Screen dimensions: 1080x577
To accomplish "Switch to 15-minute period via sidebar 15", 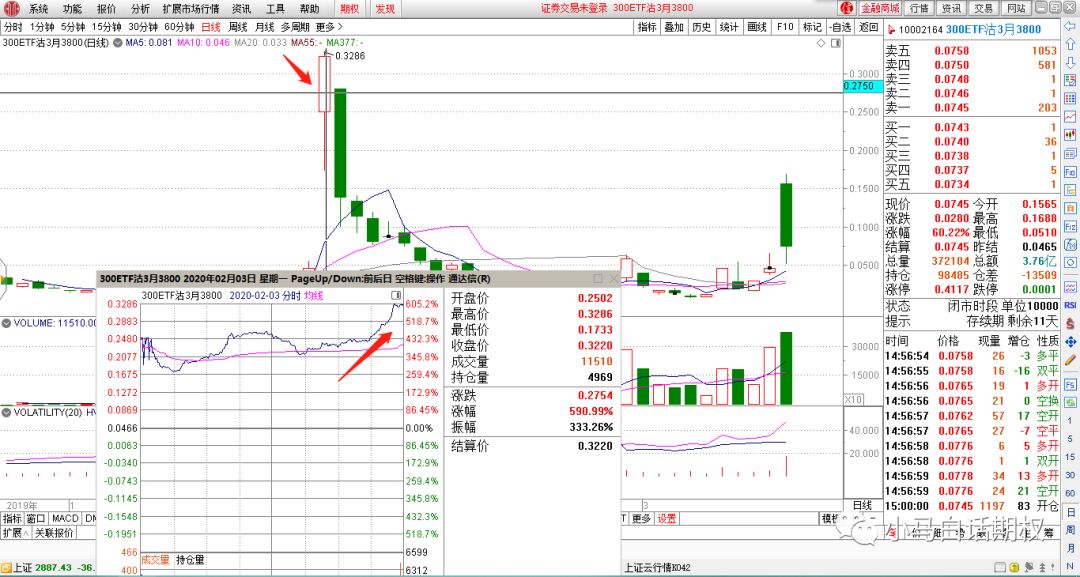I will coord(1070,457).
